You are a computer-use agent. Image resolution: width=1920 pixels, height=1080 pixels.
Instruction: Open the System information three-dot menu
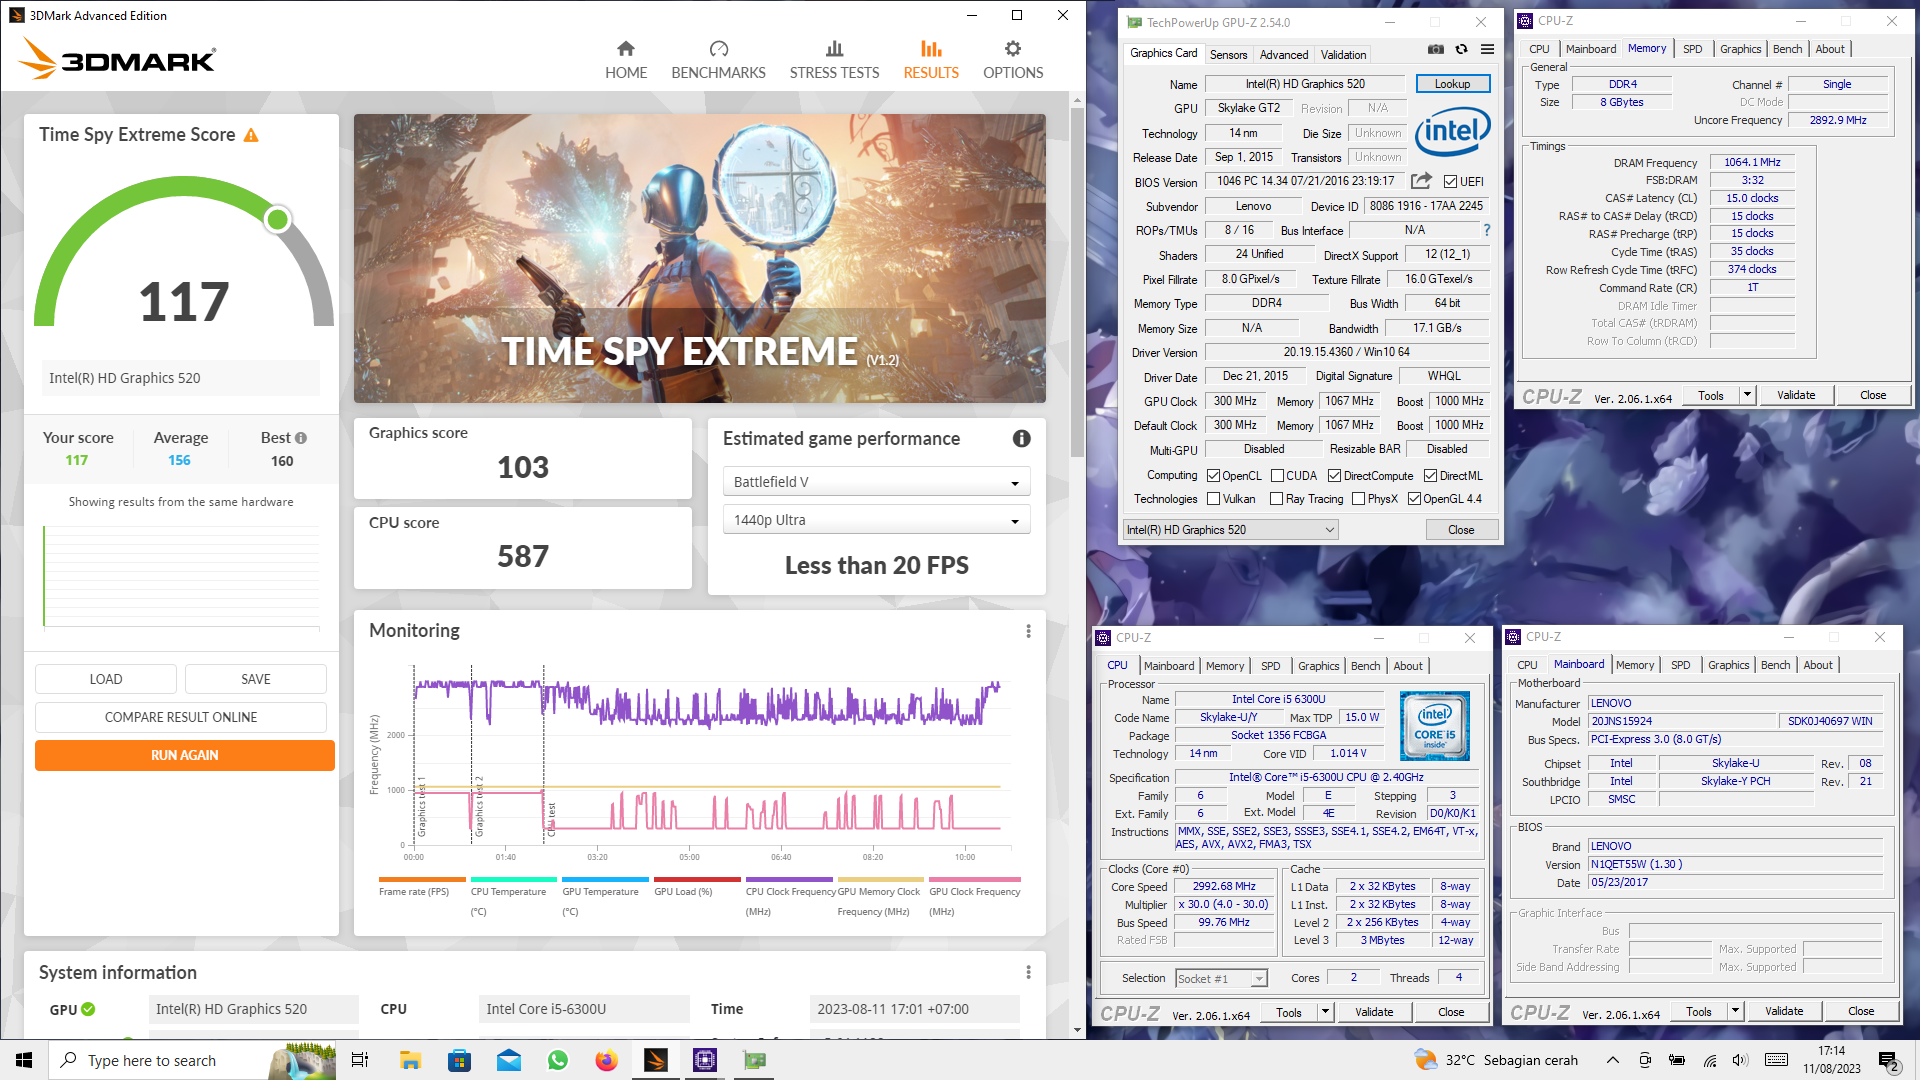1028,972
